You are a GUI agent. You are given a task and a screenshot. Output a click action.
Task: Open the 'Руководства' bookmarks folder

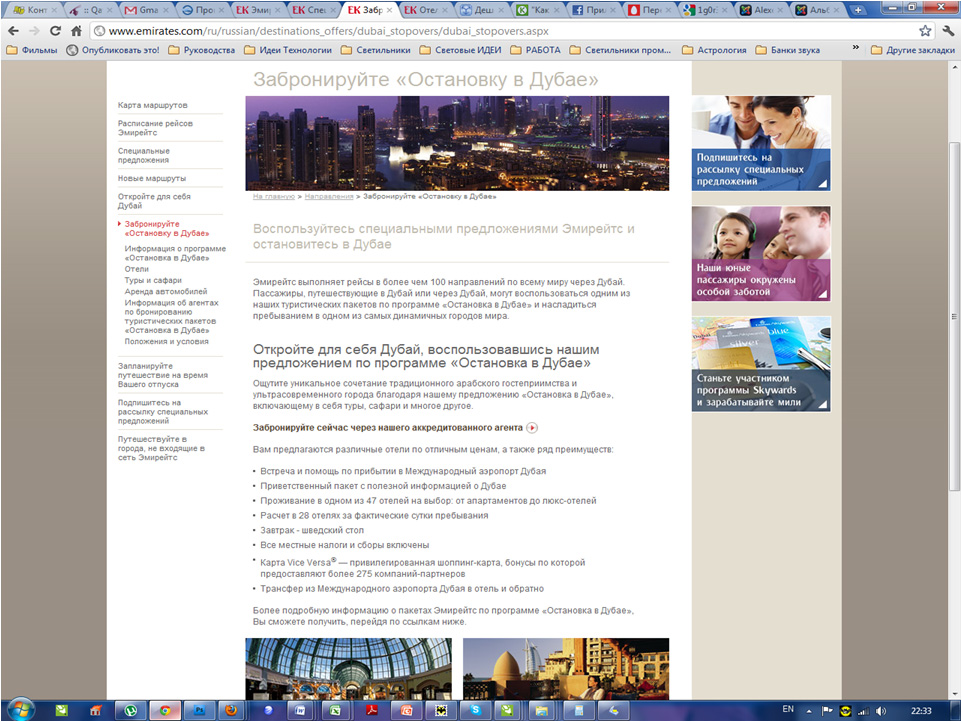(x=202, y=50)
